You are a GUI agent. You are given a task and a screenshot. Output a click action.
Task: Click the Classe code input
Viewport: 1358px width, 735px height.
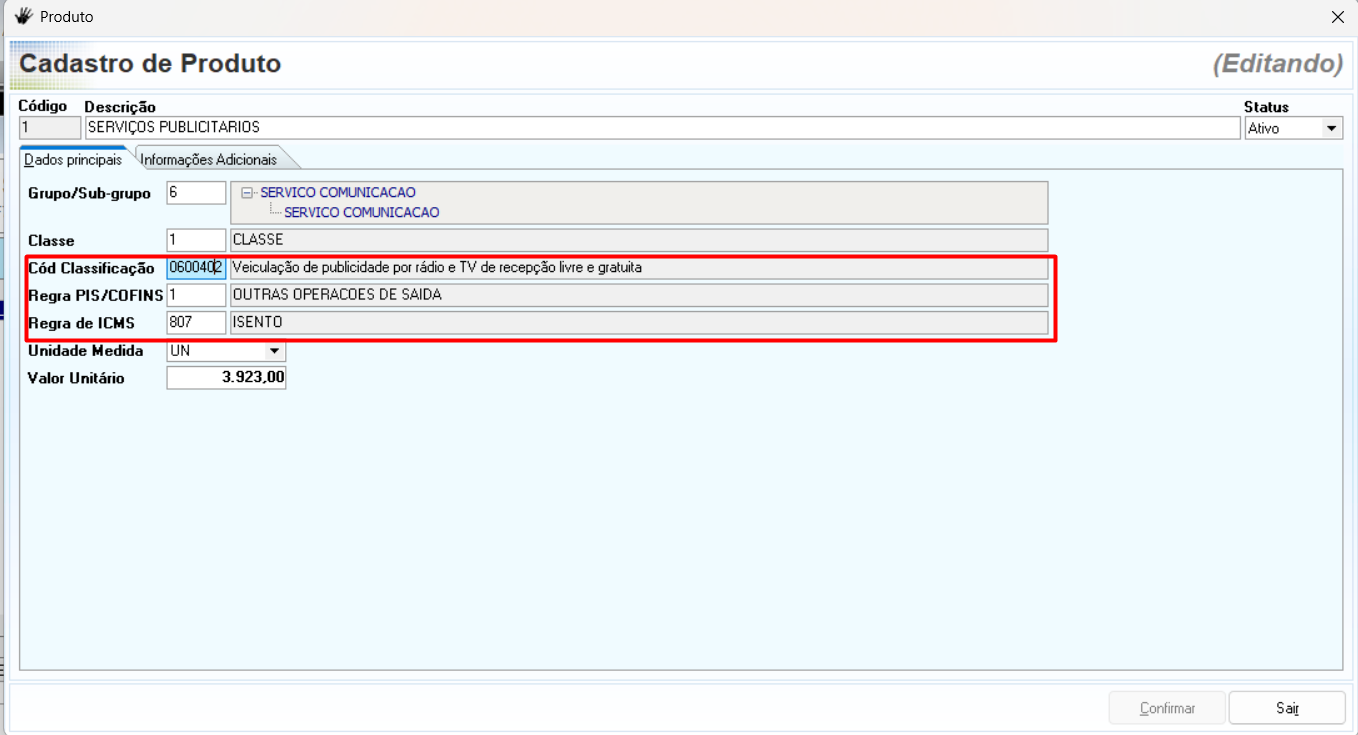click(196, 240)
